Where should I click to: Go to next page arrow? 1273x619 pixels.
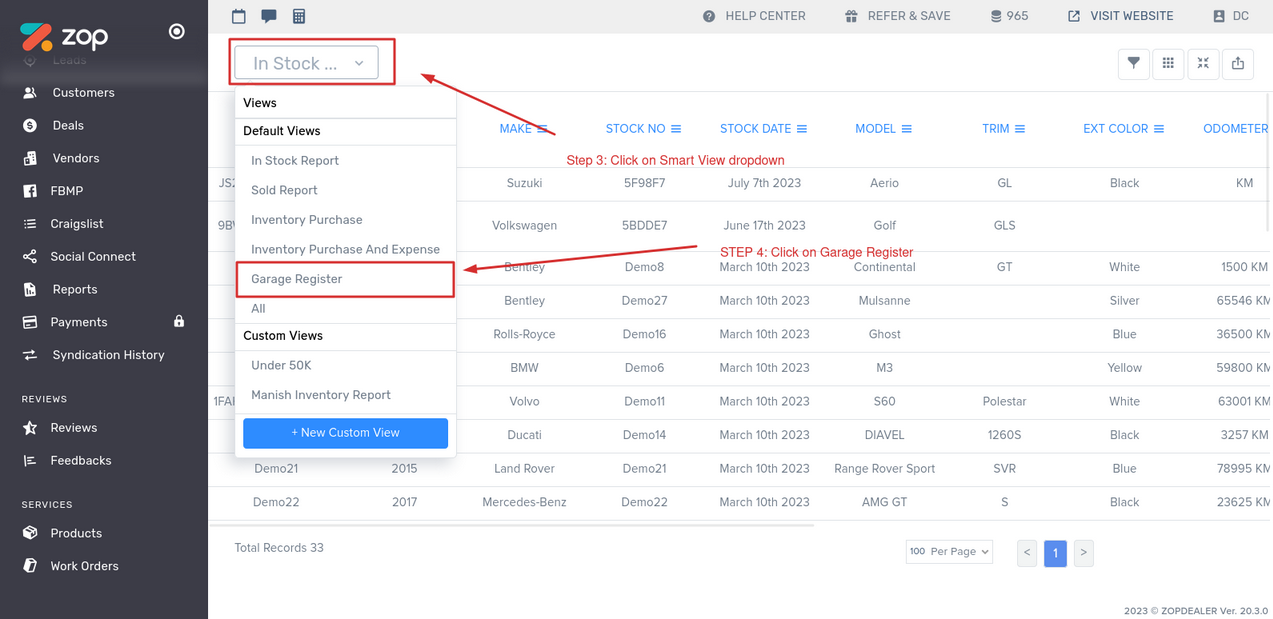coord(1083,553)
